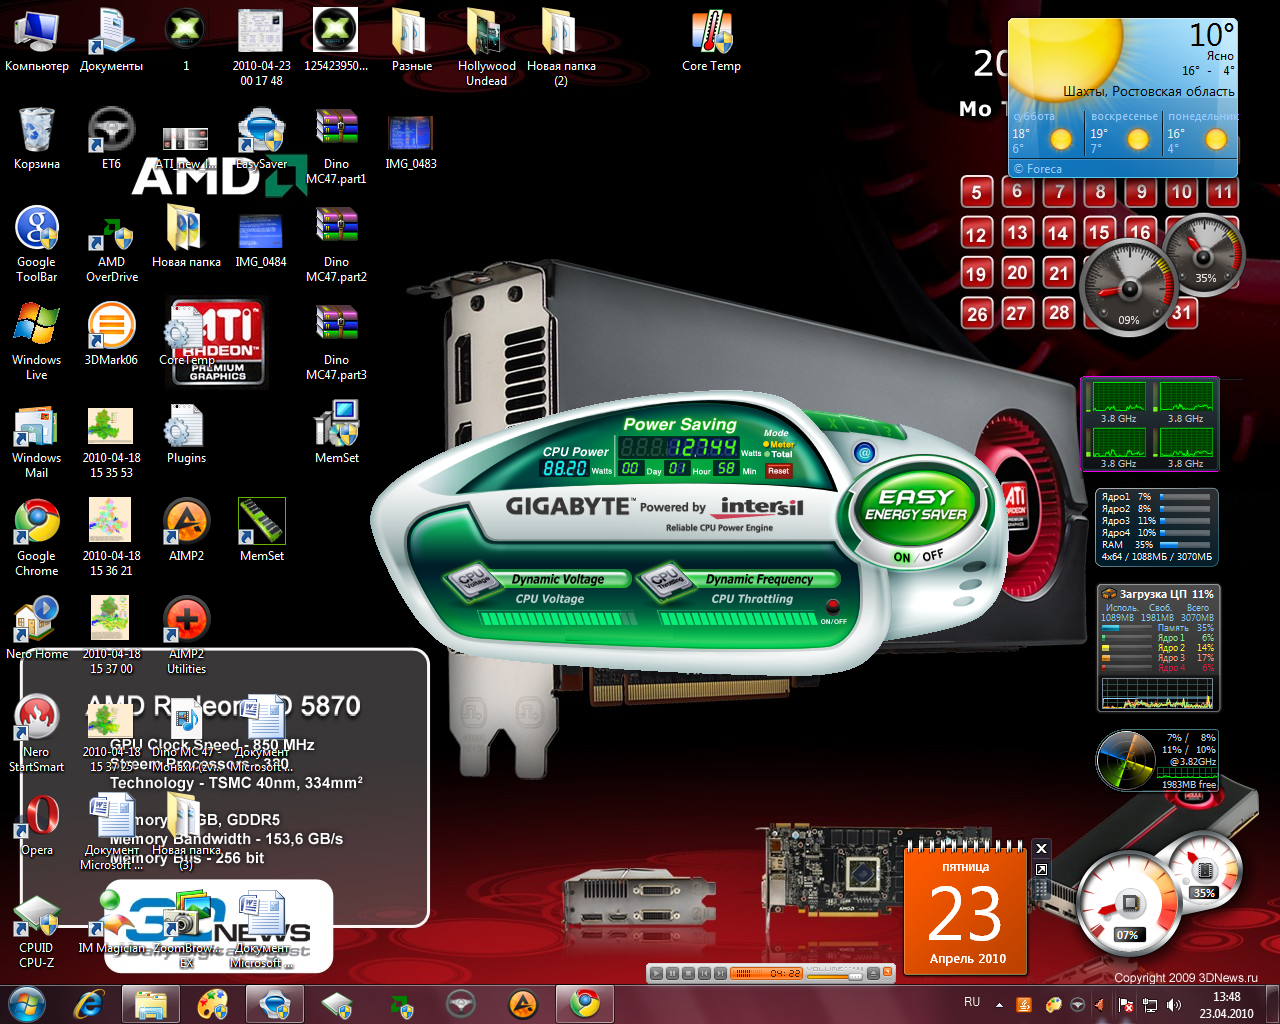Click the AIMP eject/open file button
Screen dimensions: 1280x1024
pyautogui.click(x=873, y=973)
